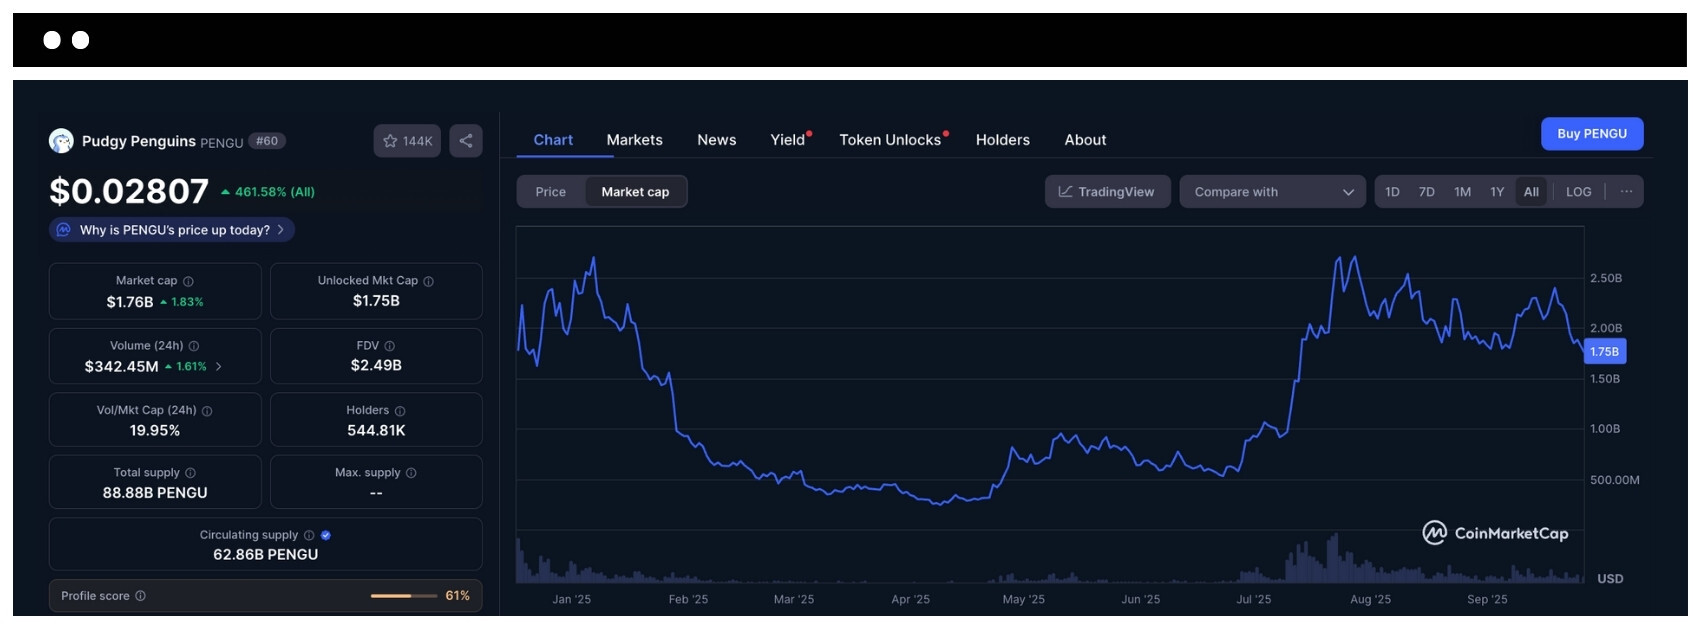Click the 544.81K holders value
Viewport: 1700px width, 626px height.
tap(376, 431)
